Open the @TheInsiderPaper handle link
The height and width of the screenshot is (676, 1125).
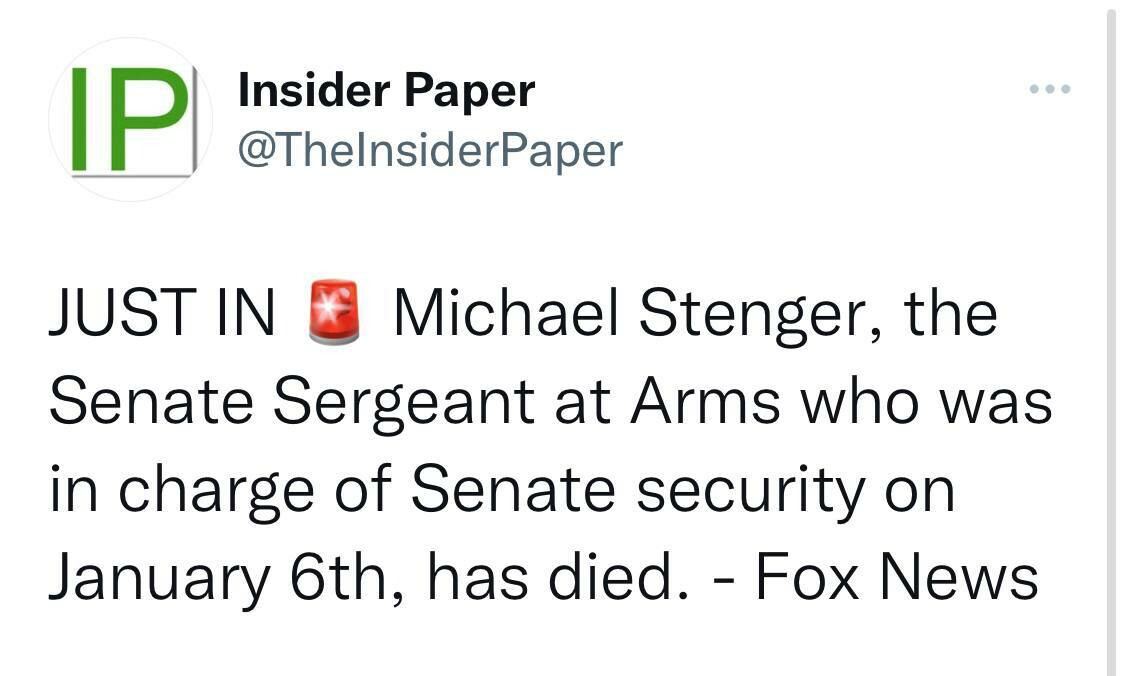point(430,150)
